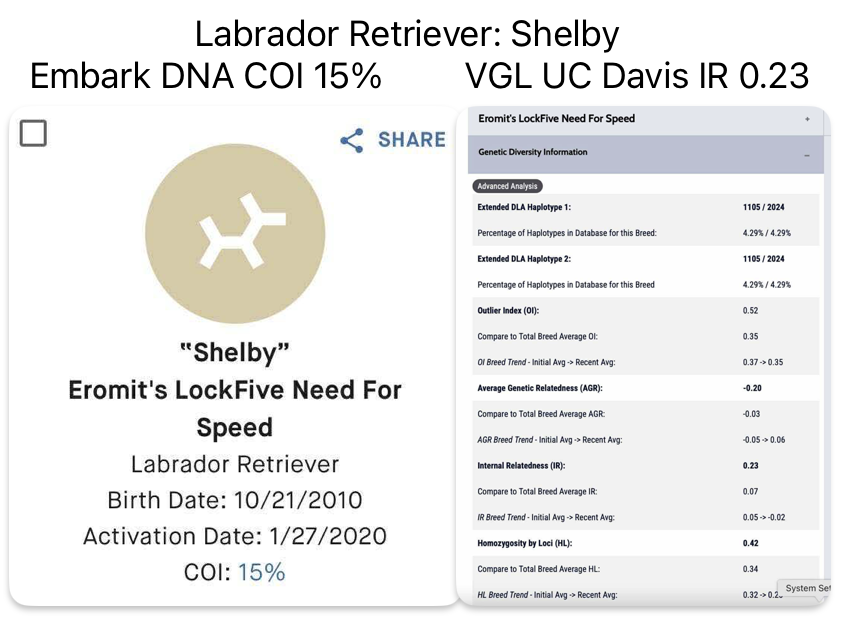
Task: Click the gold Embark logo avatar
Action: coord(235,232)
